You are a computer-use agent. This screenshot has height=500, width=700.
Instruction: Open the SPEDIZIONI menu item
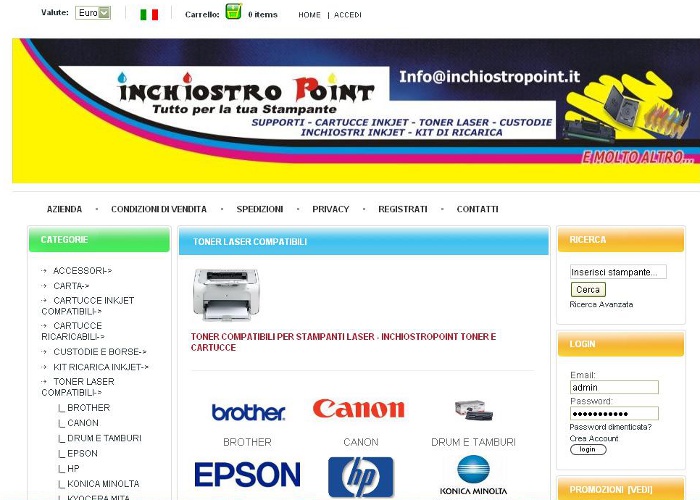coord(260,209)
